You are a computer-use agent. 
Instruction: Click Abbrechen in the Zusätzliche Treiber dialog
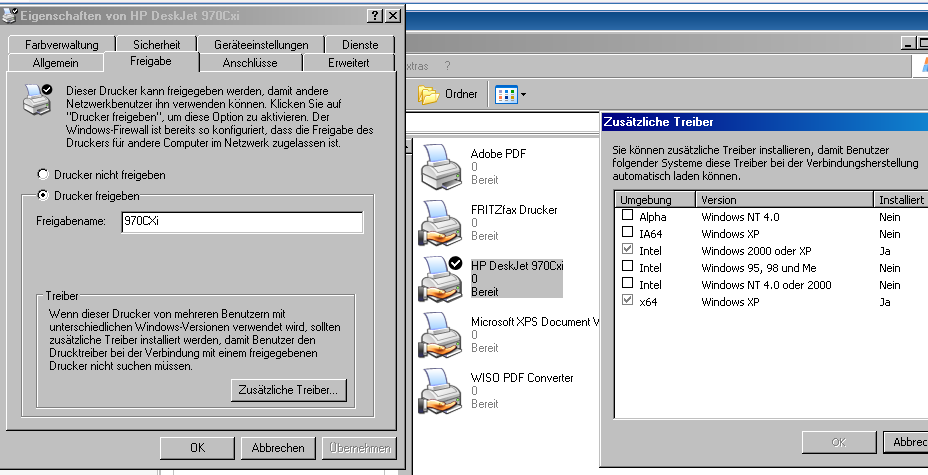tap(906, 442)
